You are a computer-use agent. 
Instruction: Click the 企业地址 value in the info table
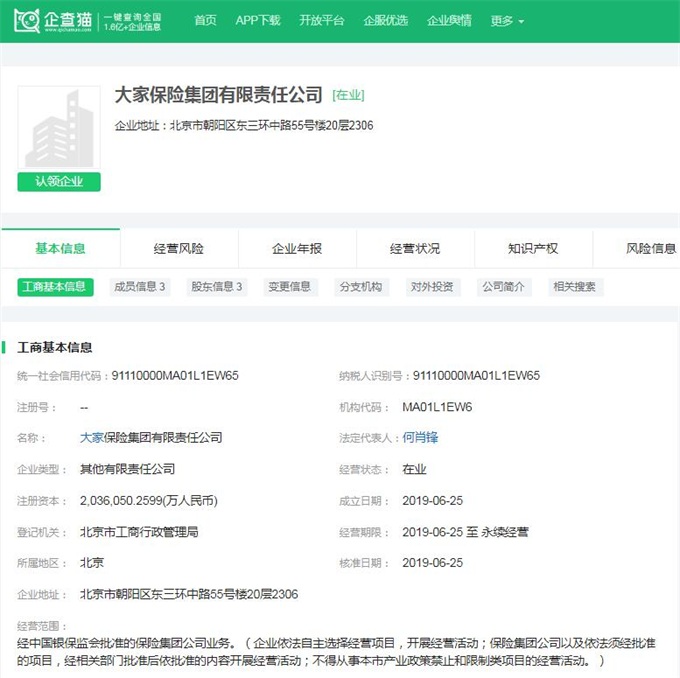189,594
